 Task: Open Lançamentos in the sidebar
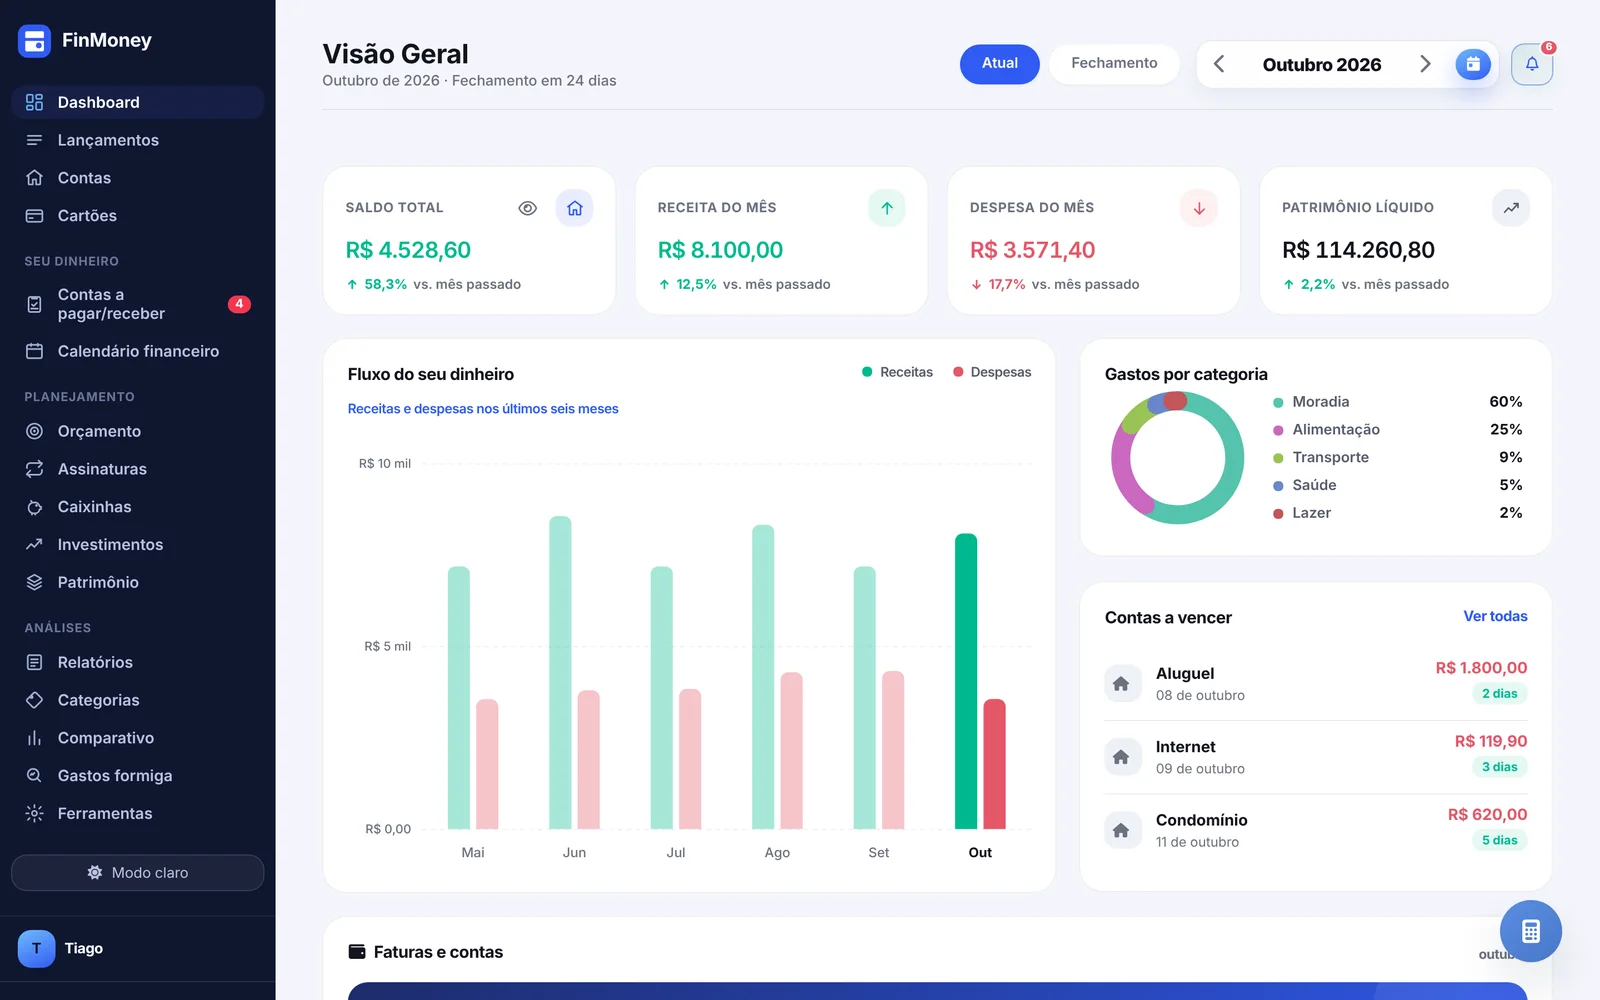coord(138,140)
